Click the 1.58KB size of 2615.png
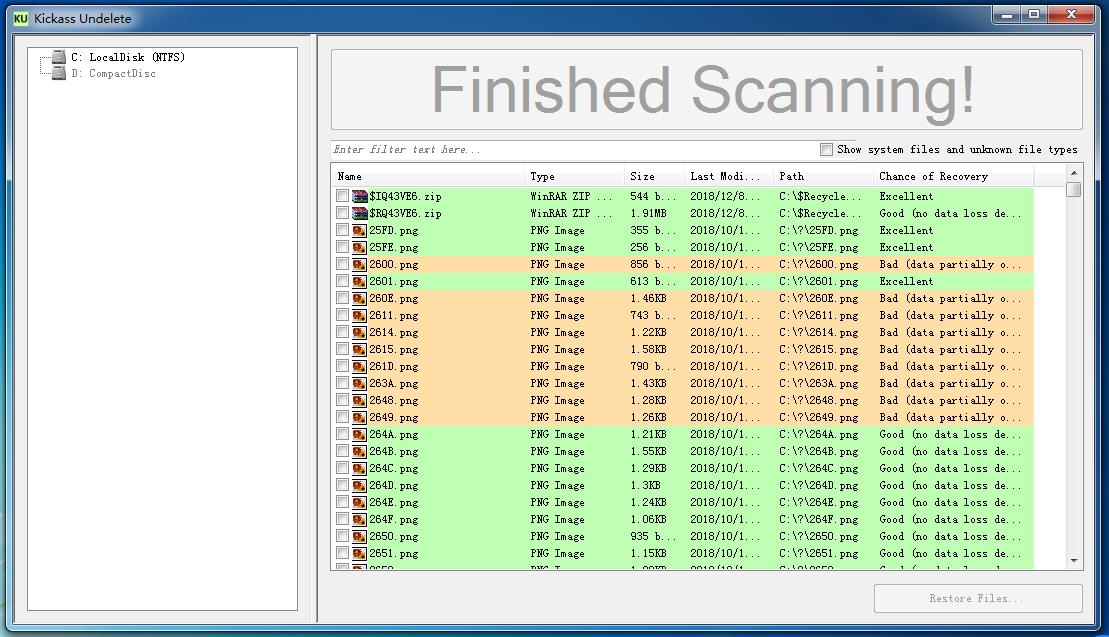This screenshot has height=637, width=1109. click(648, 349)
